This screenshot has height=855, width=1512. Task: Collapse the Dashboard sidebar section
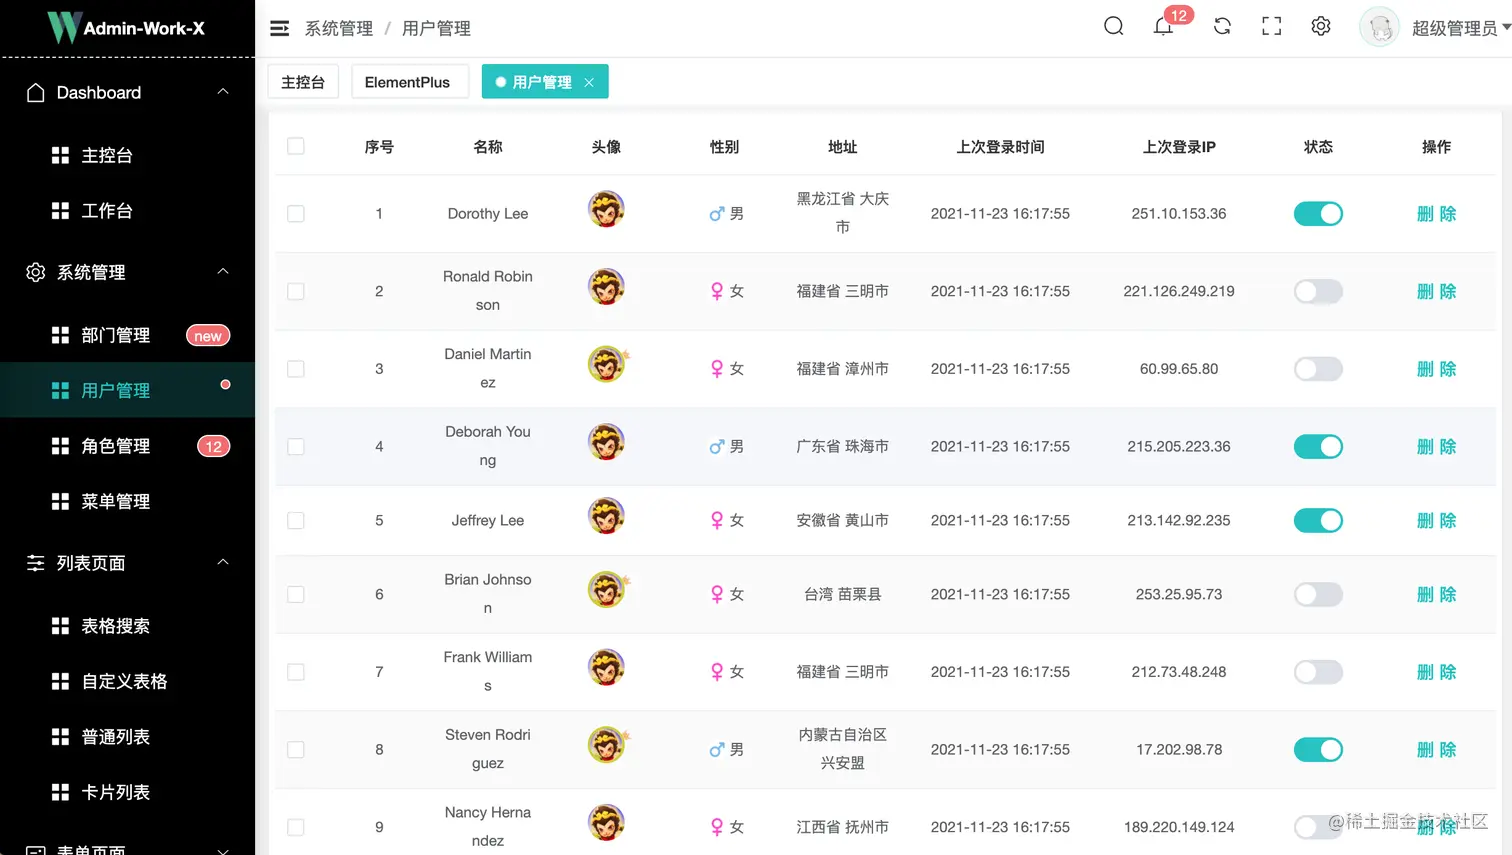click(224, 92)
